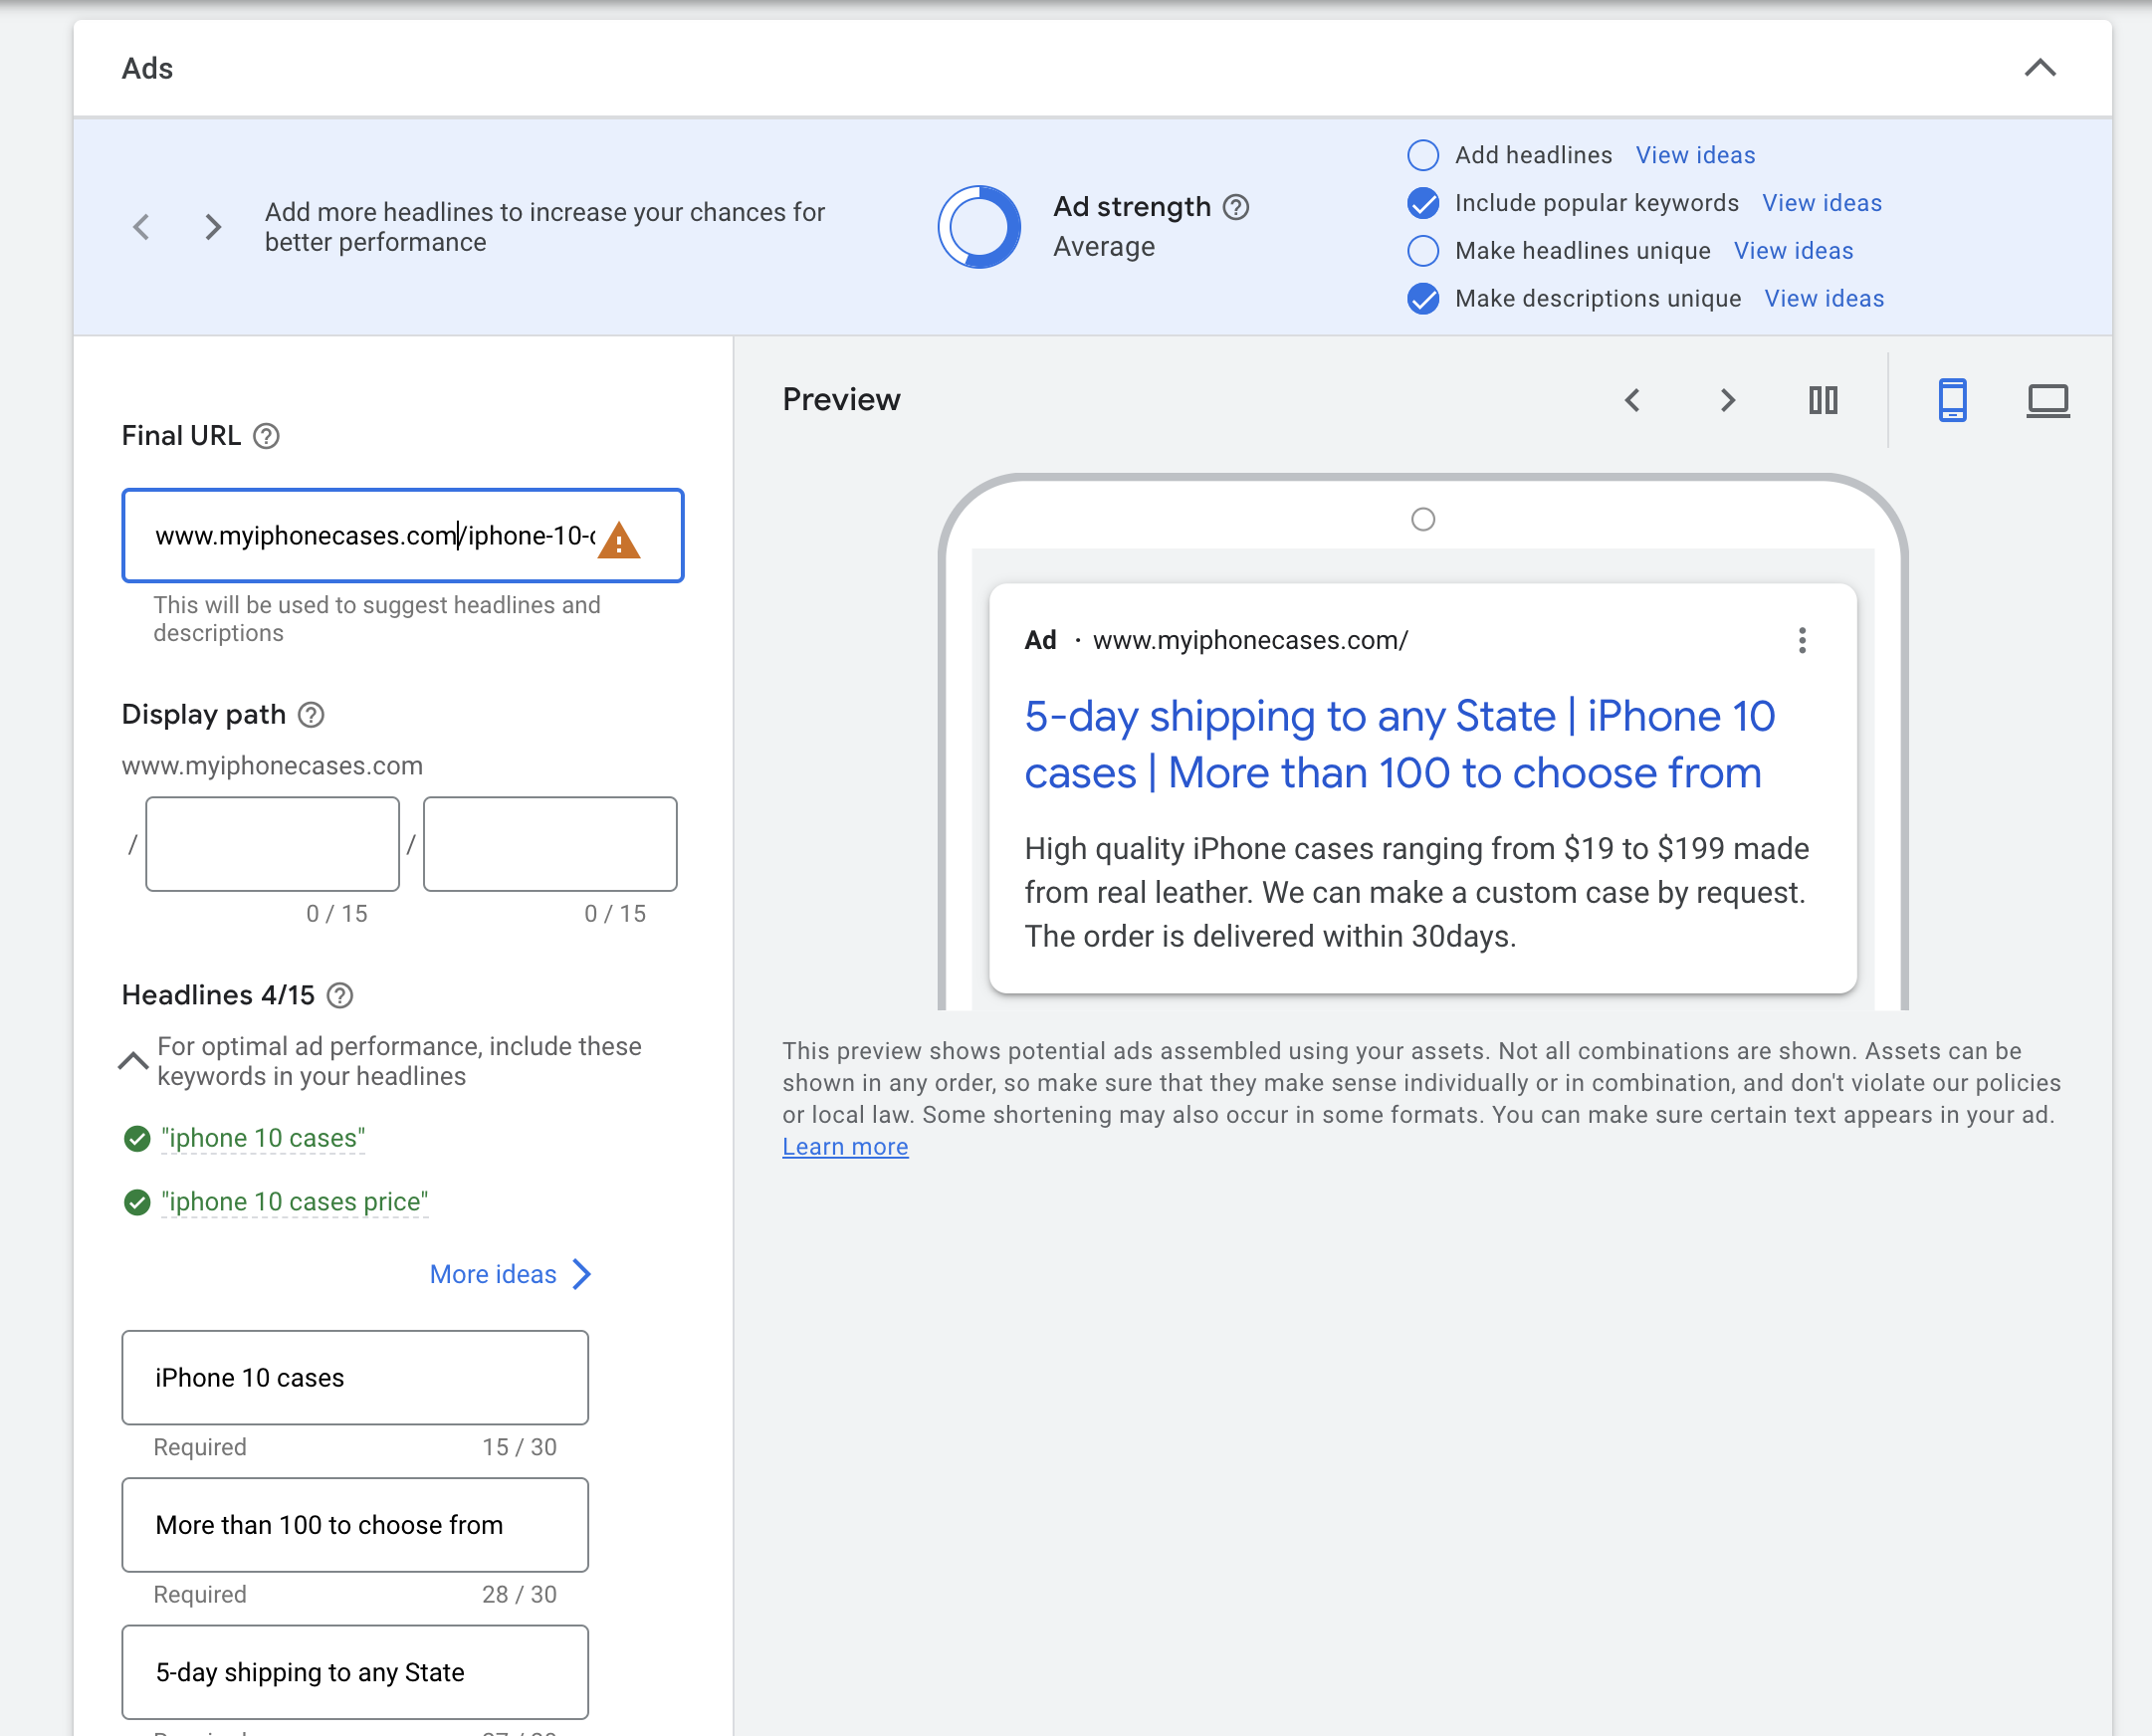Image resolution: width=2152 pixels, height=1736 pixels.
Task: Click first display path box
Action: click(x=272, y=844)
